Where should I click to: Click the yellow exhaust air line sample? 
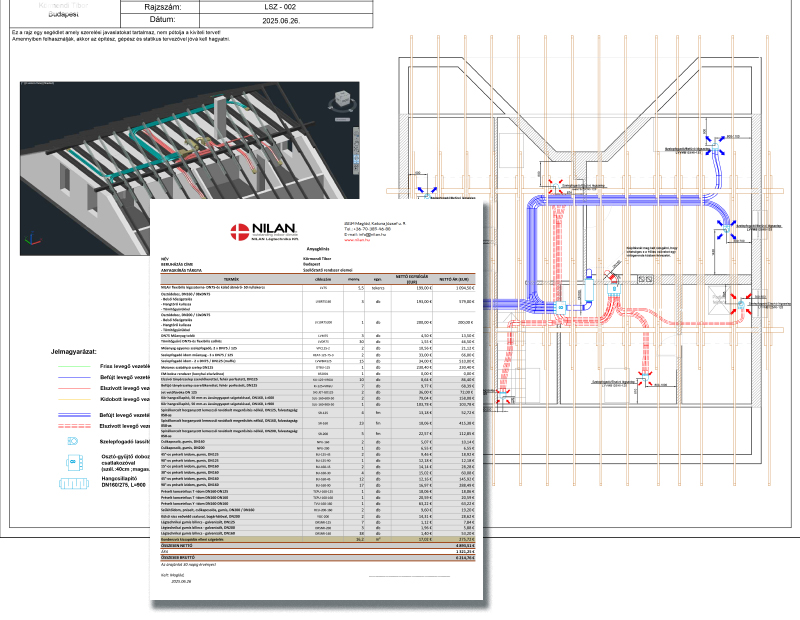(74, 399)
